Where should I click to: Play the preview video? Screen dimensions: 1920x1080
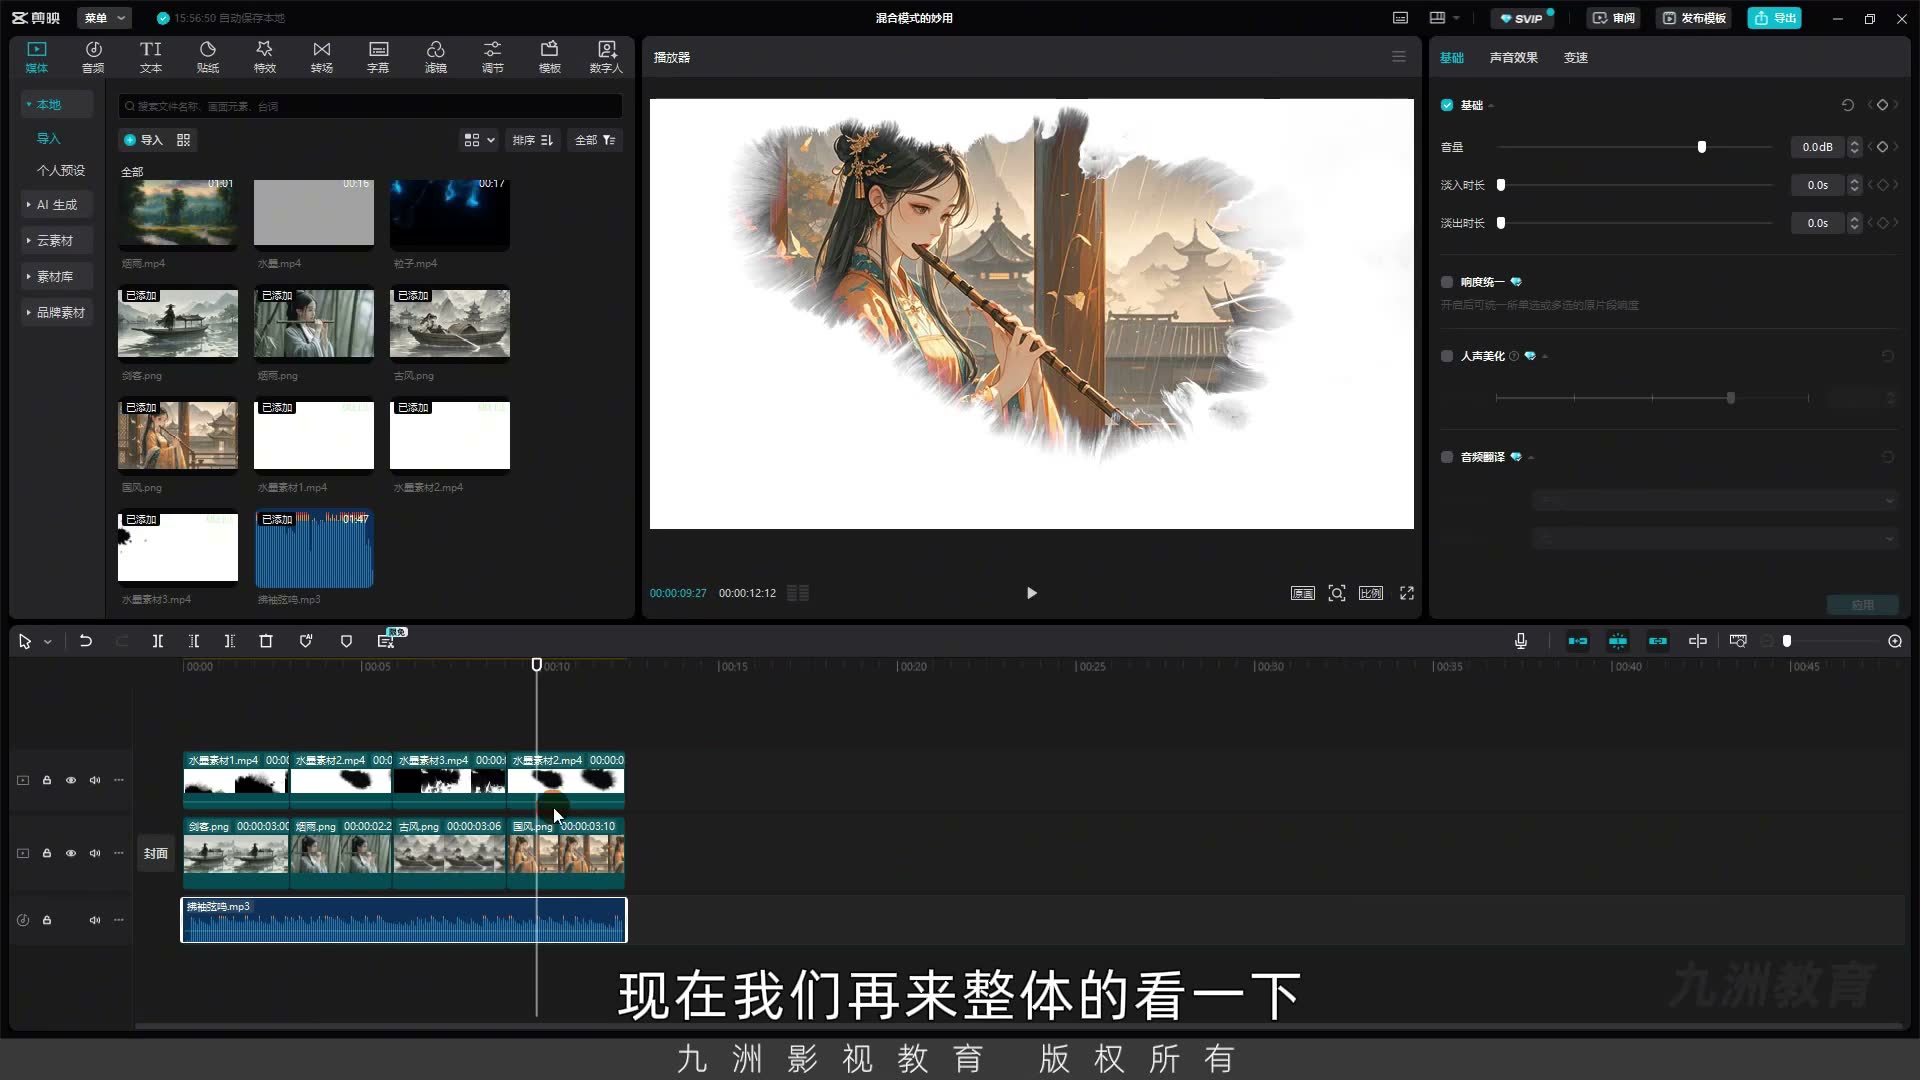pyautogui.click(x=1032, y=593)
